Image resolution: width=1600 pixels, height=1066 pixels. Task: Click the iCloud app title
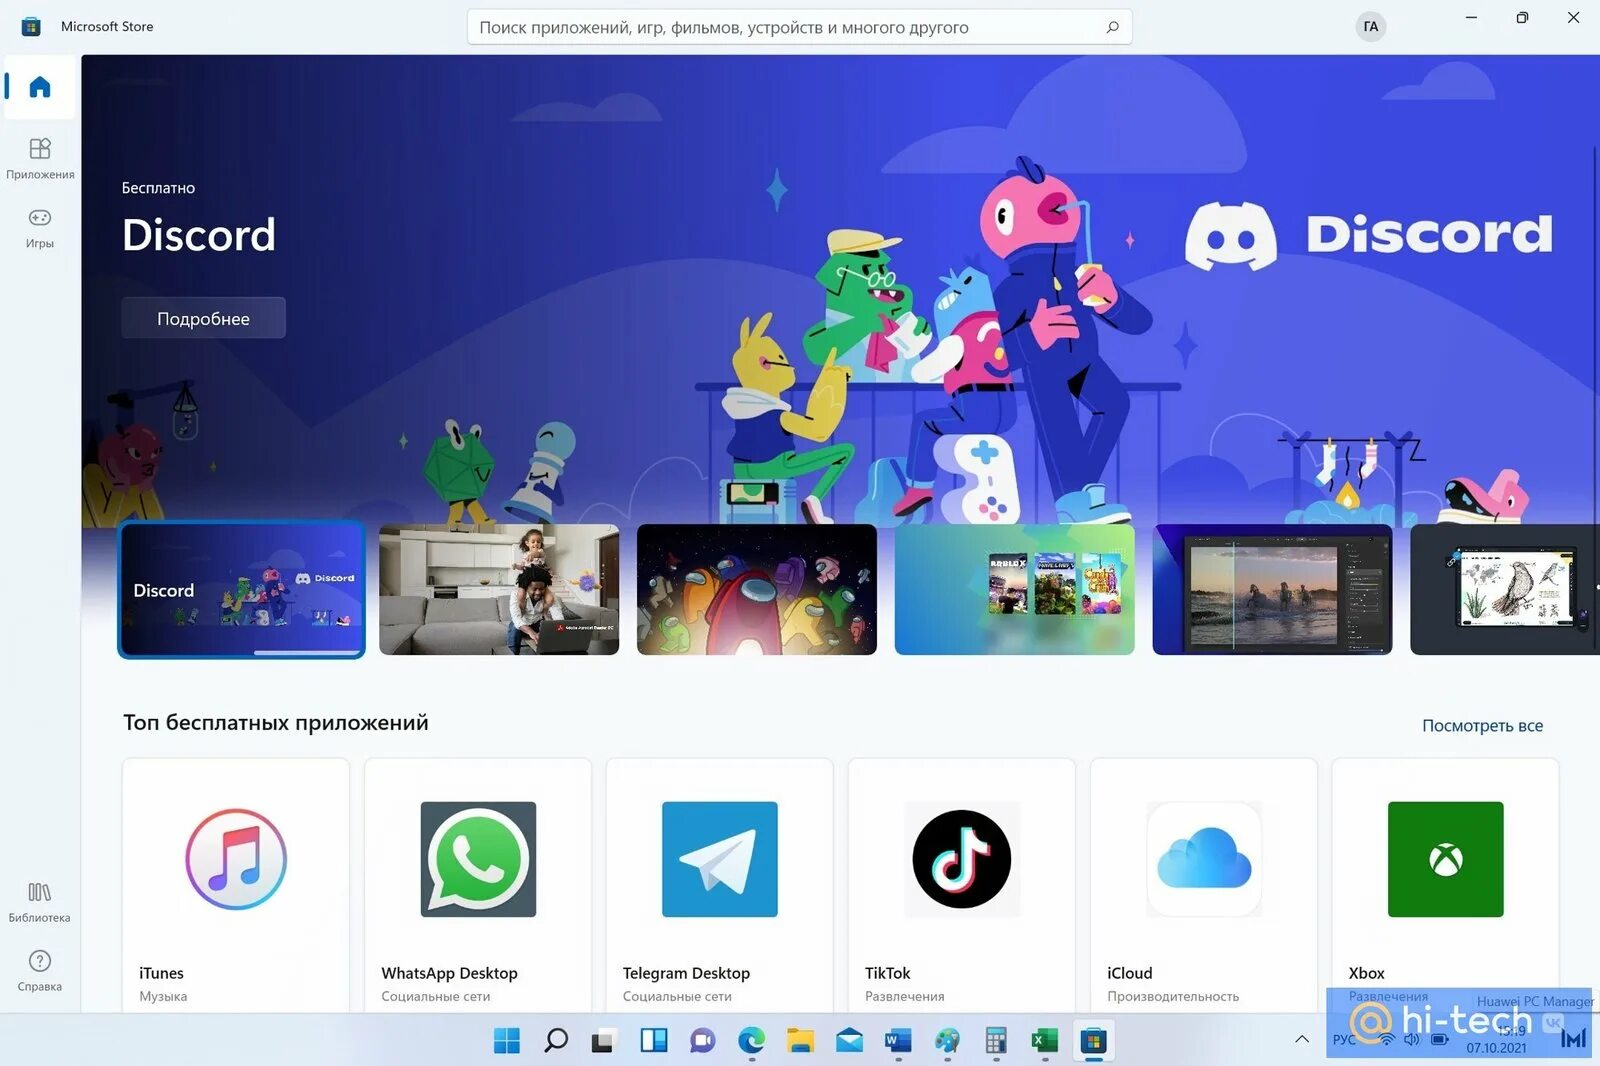[x=1130, y=973]
